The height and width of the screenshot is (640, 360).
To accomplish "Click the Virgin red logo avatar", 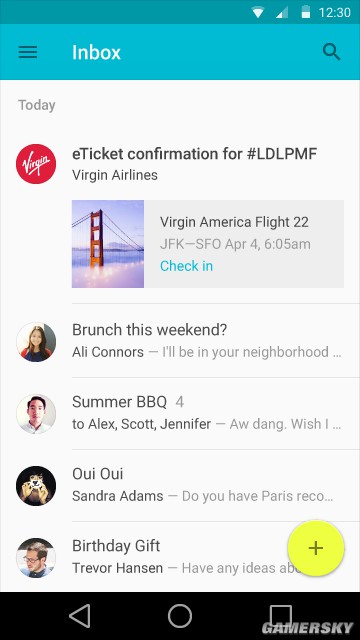I will coord(36,164).
